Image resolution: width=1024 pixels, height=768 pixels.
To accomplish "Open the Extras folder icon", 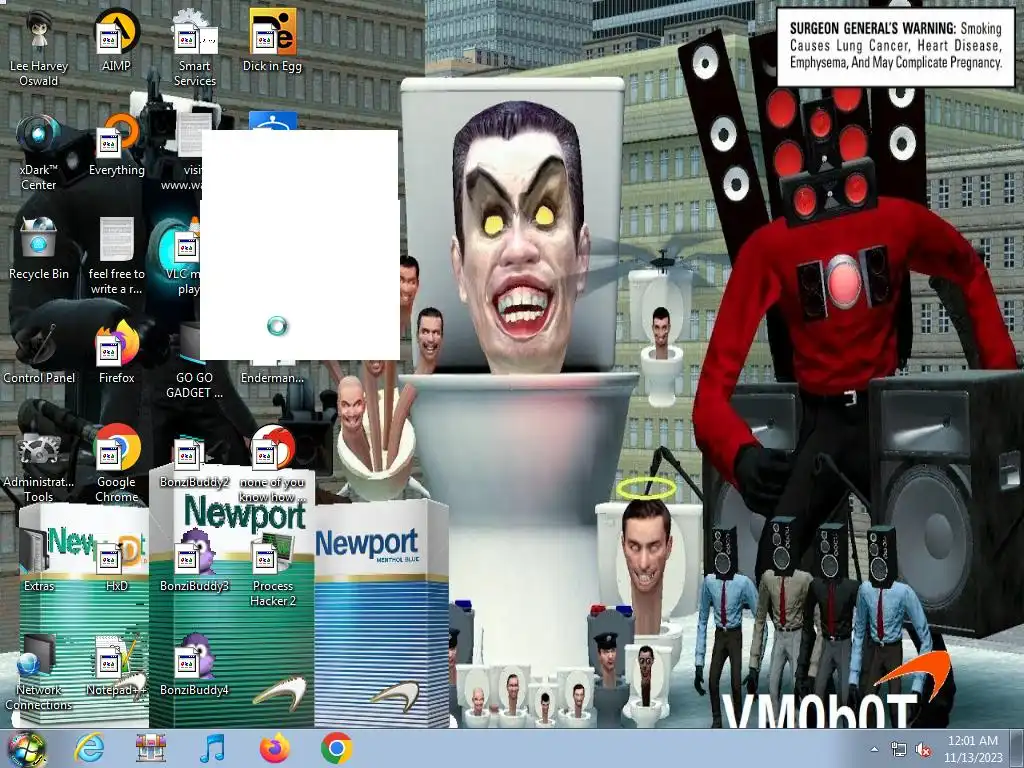I will click(39, 562).
